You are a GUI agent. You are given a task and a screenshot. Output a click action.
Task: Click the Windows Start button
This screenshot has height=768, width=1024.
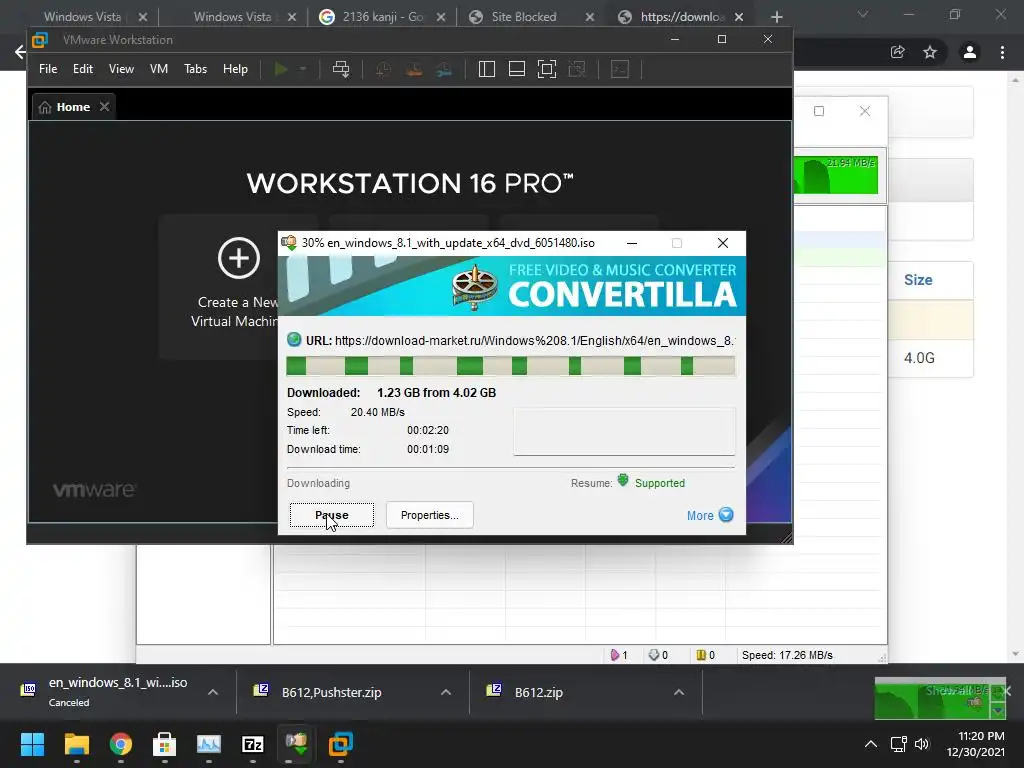click(x=32, y=744)
